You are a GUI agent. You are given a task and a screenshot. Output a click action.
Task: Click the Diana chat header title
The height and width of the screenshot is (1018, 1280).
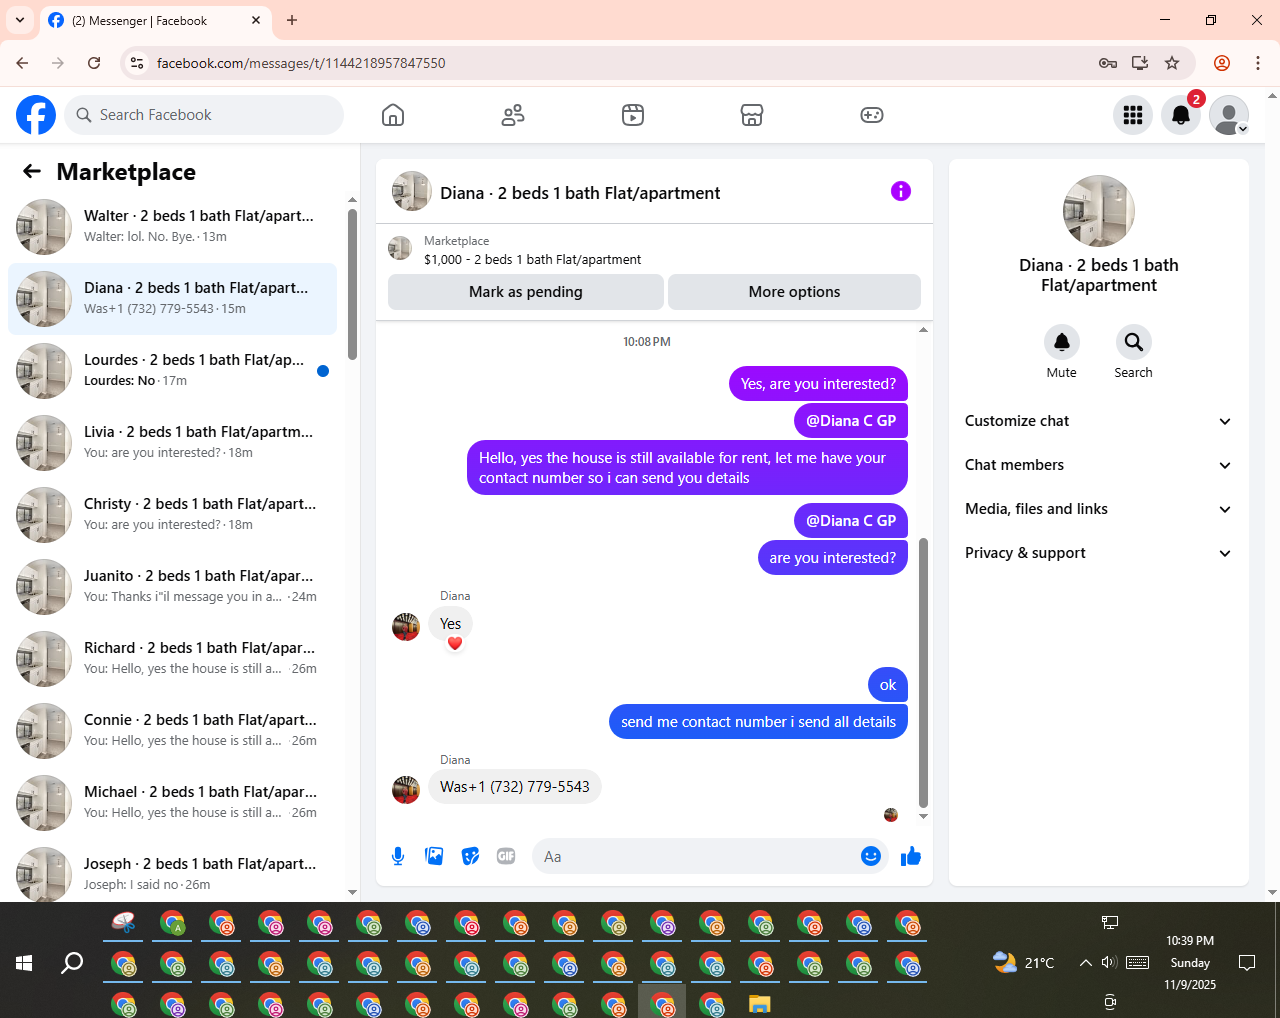[x=580, y=193]
